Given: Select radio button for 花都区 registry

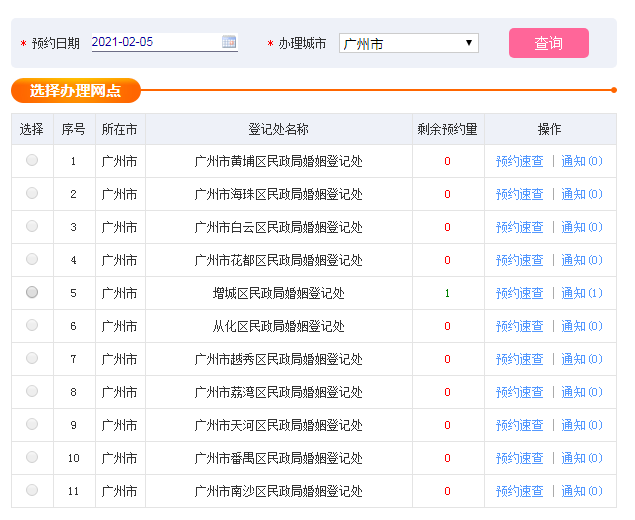Looking at the screenshot, I should pyautogui.click(x=32, y=259).
